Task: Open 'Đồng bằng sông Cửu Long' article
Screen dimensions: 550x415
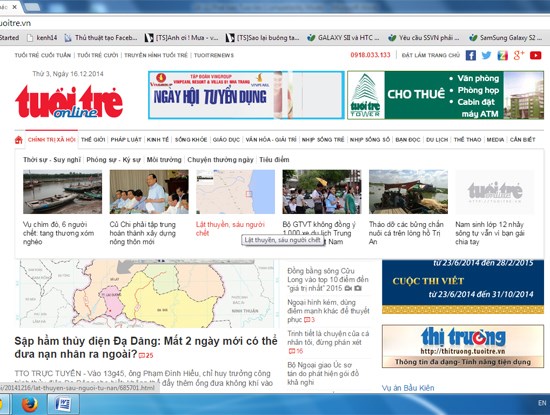Action: pos(328,280)
